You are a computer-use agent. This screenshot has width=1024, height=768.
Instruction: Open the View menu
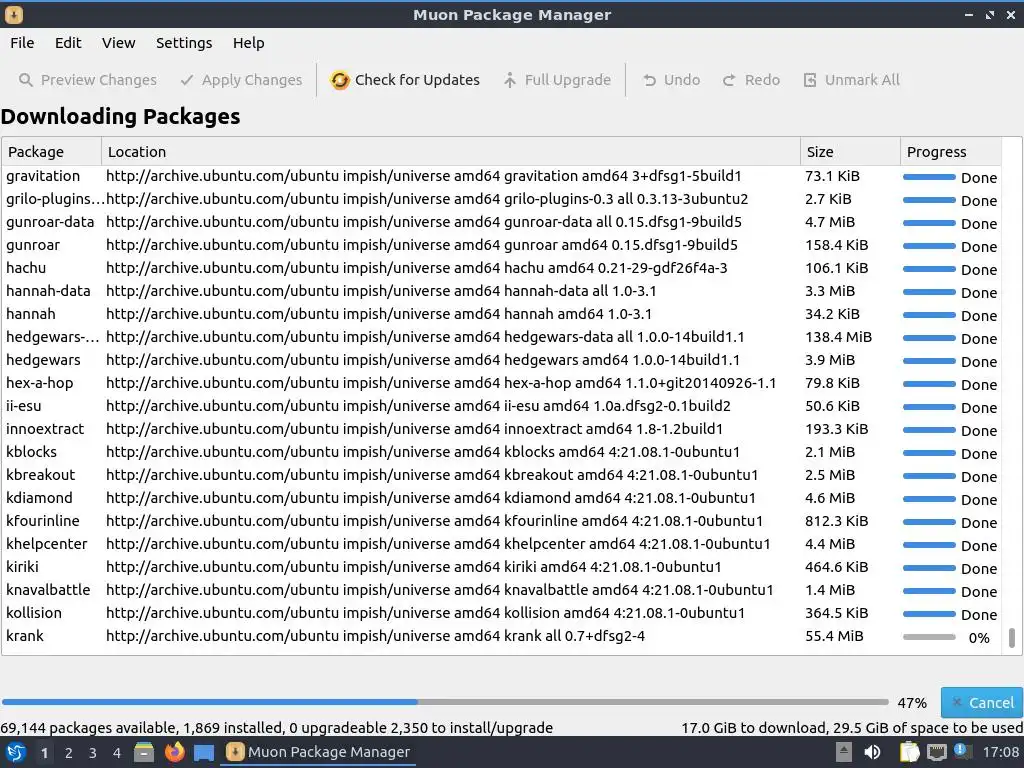118,43
